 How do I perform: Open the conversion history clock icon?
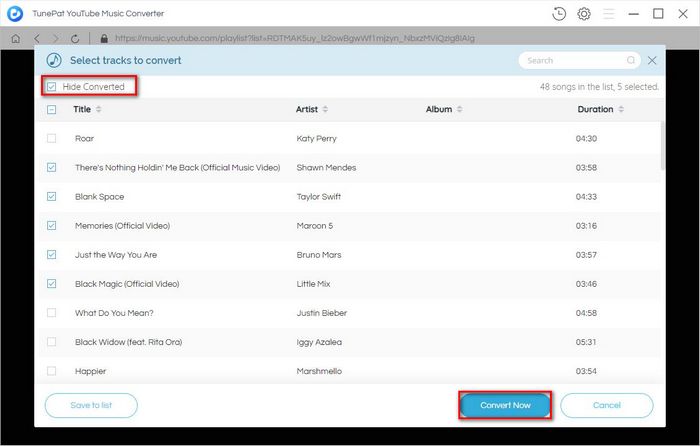(559, 14)
